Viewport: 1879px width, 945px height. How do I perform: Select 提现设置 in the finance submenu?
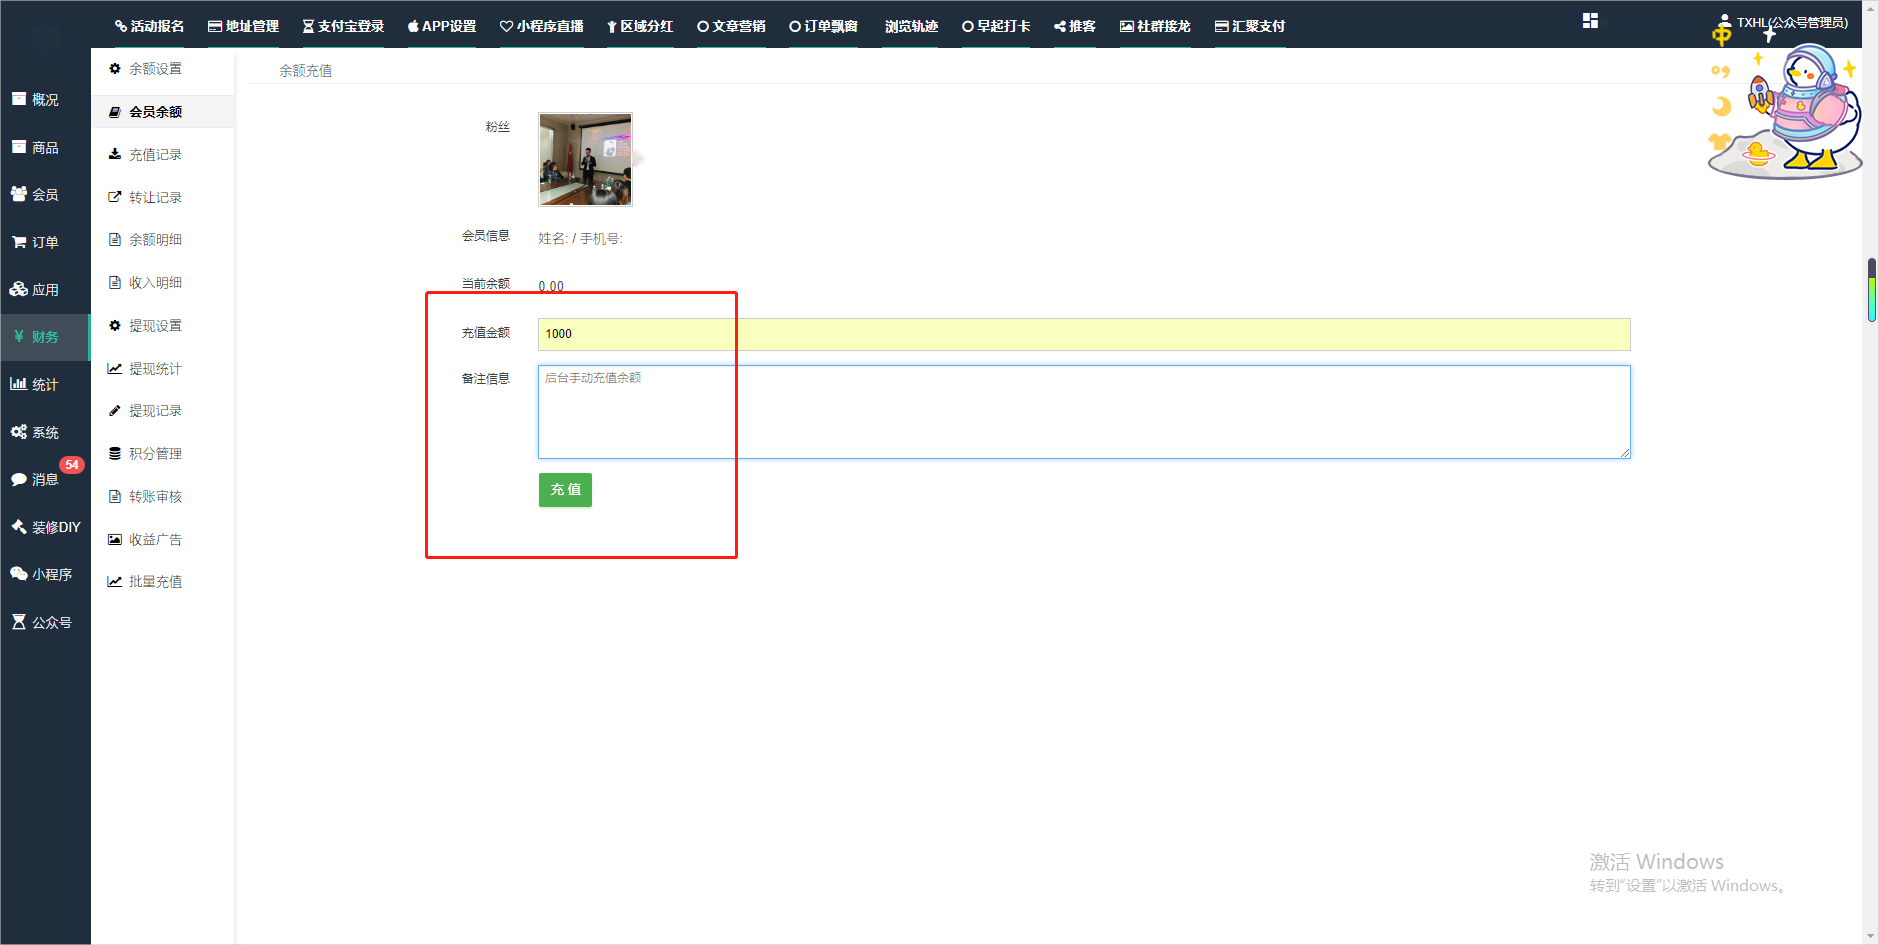(x=155, y=326)
